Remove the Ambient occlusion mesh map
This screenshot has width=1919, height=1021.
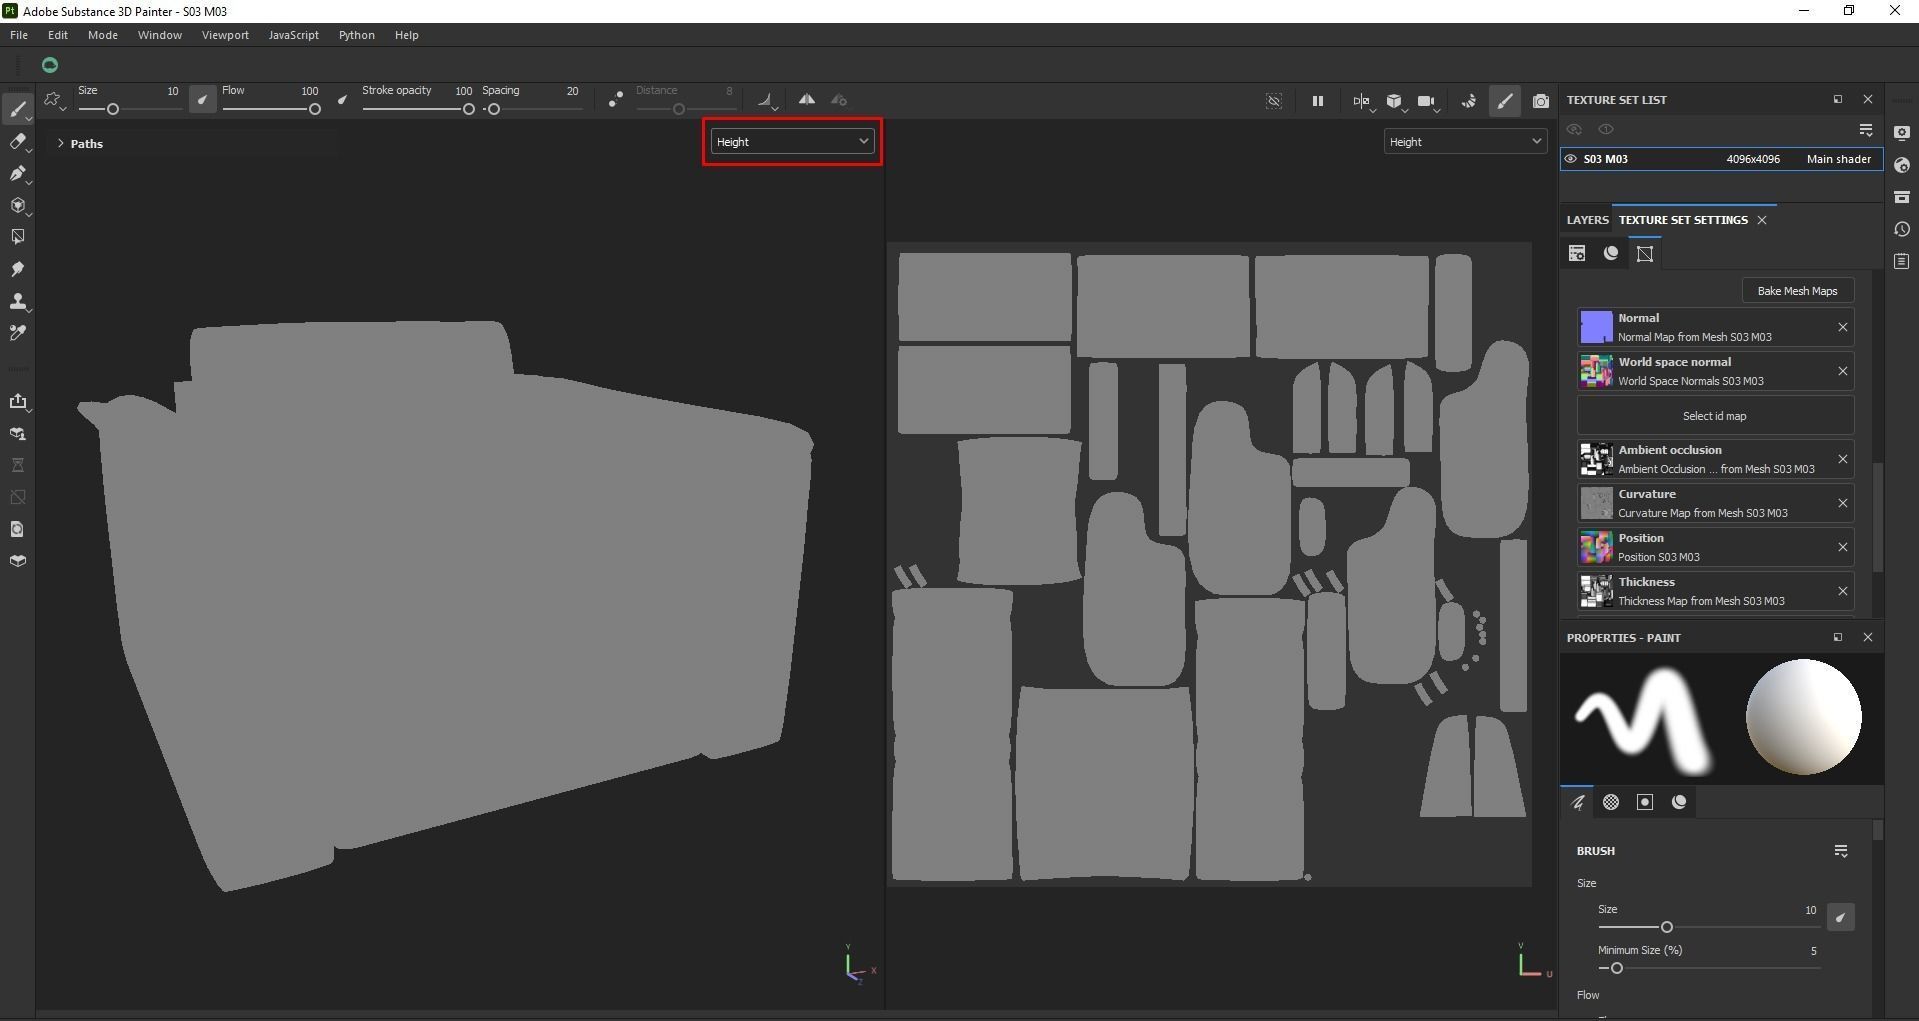pyautogui.click(x=1843, y=459)
